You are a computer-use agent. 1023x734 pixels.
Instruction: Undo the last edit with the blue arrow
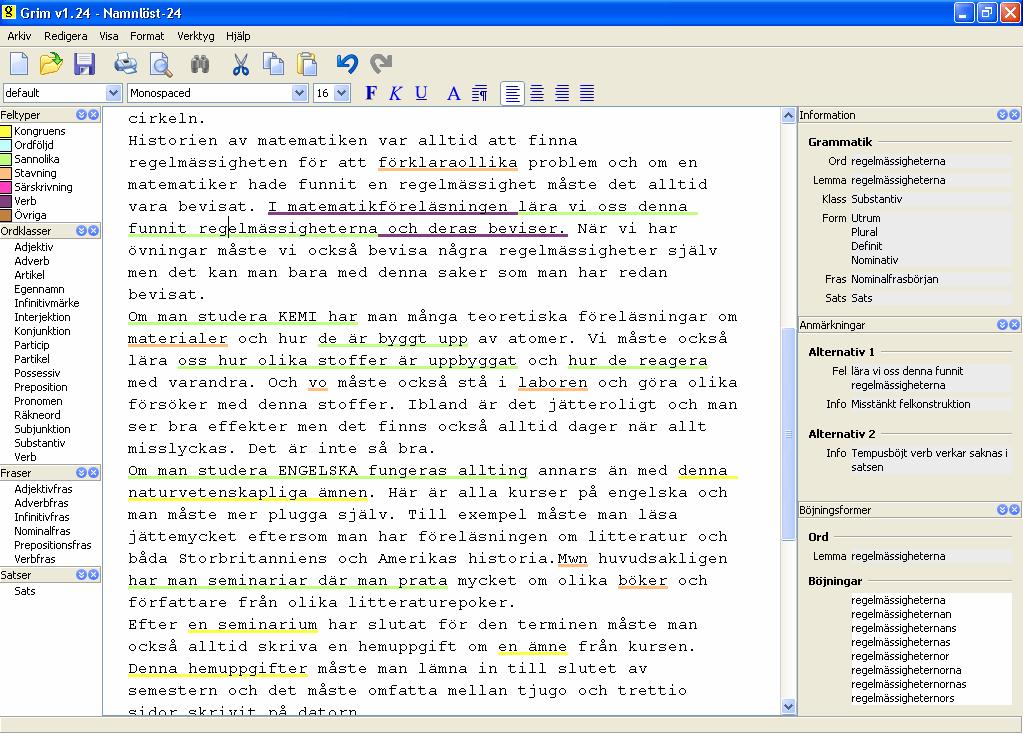click(347, 63)
